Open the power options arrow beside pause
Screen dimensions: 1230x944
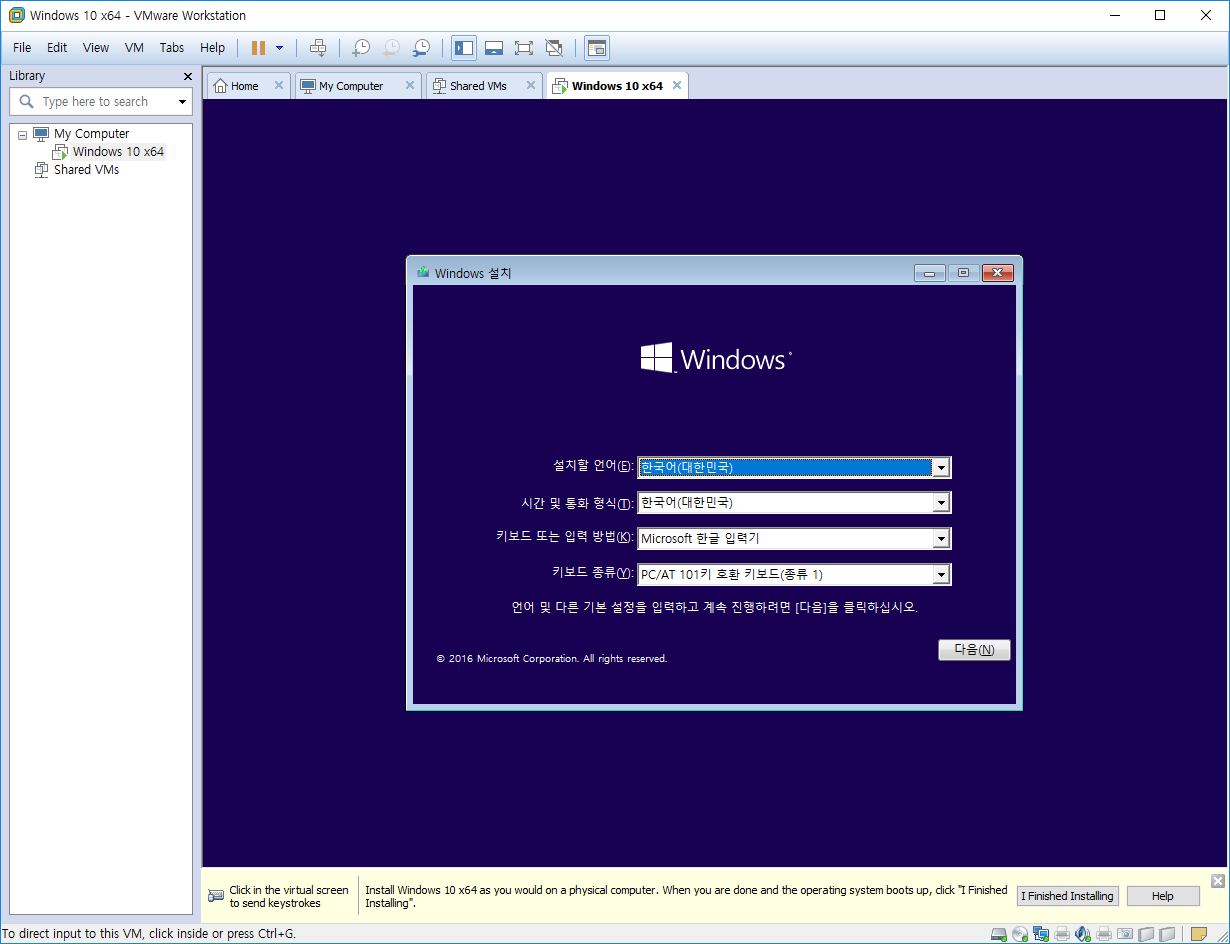tap(280, 47)
